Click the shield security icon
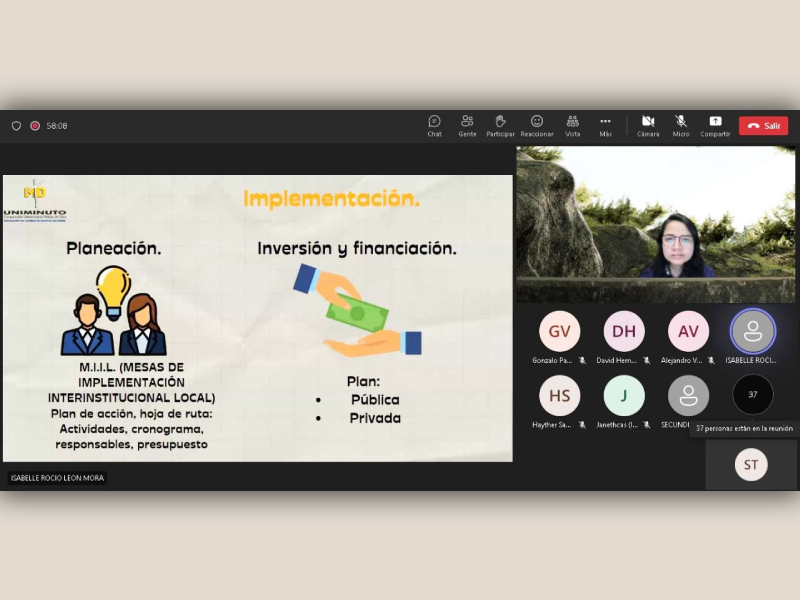This screenshot has width=800, height=600. pyautogui.click(x=16, y=126)
